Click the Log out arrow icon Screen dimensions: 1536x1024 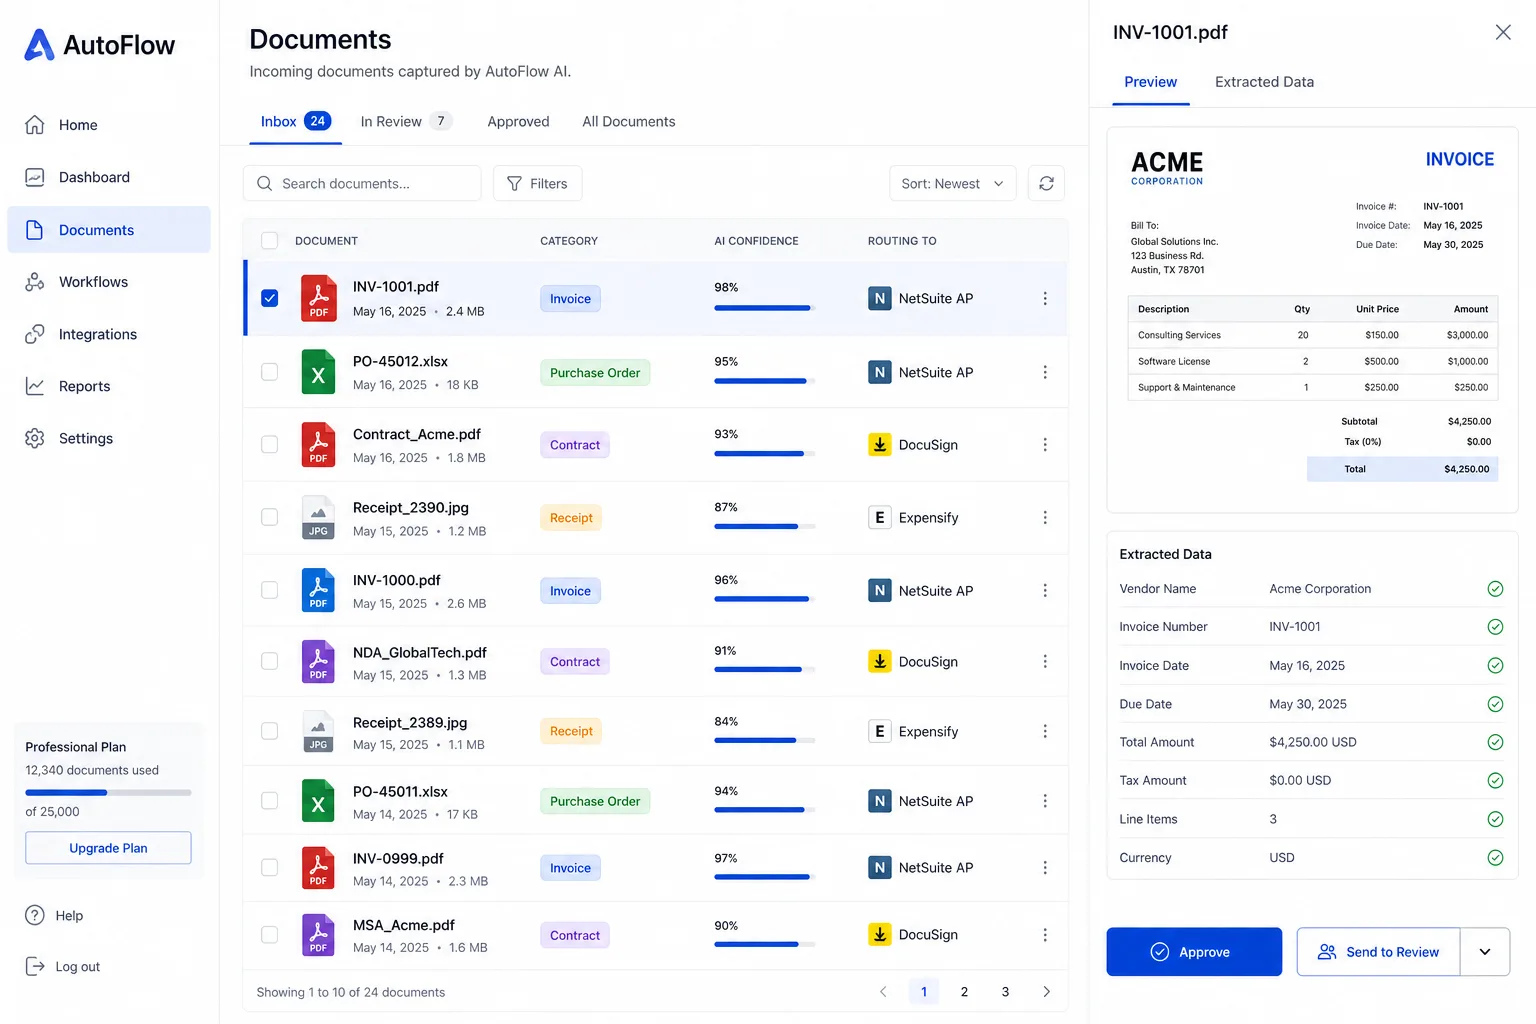coord(35,966)
